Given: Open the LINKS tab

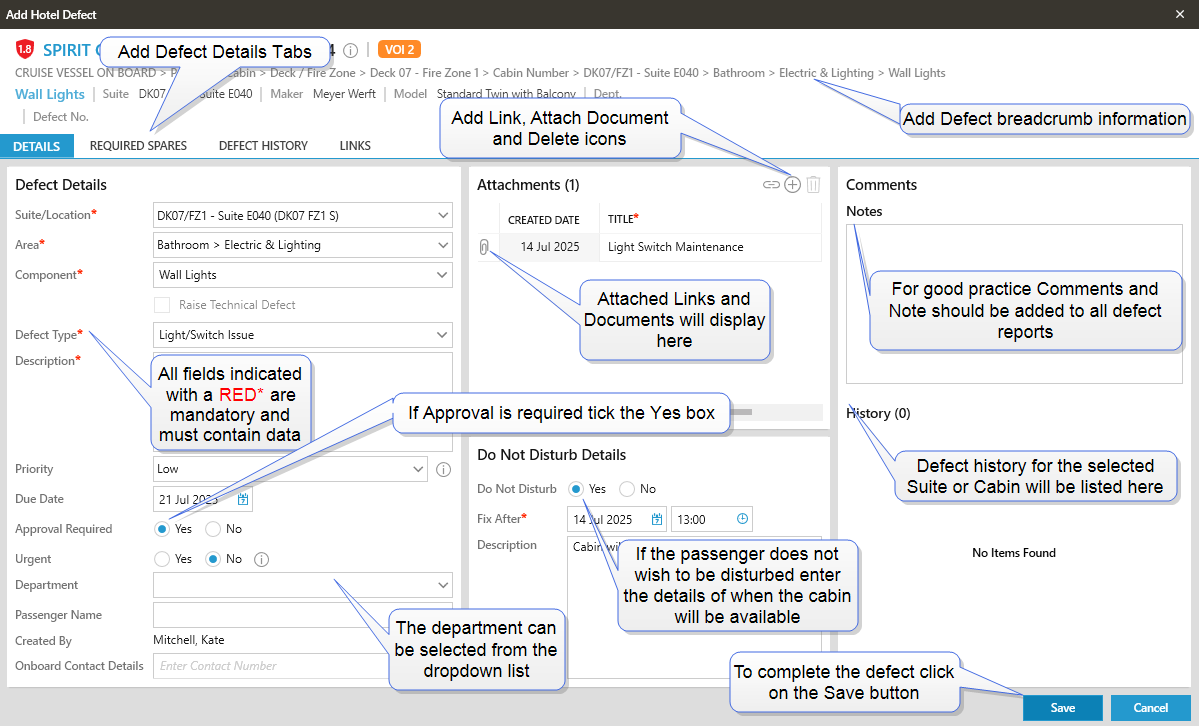Looking at the screenshot, I should click(x=355, y=146).
